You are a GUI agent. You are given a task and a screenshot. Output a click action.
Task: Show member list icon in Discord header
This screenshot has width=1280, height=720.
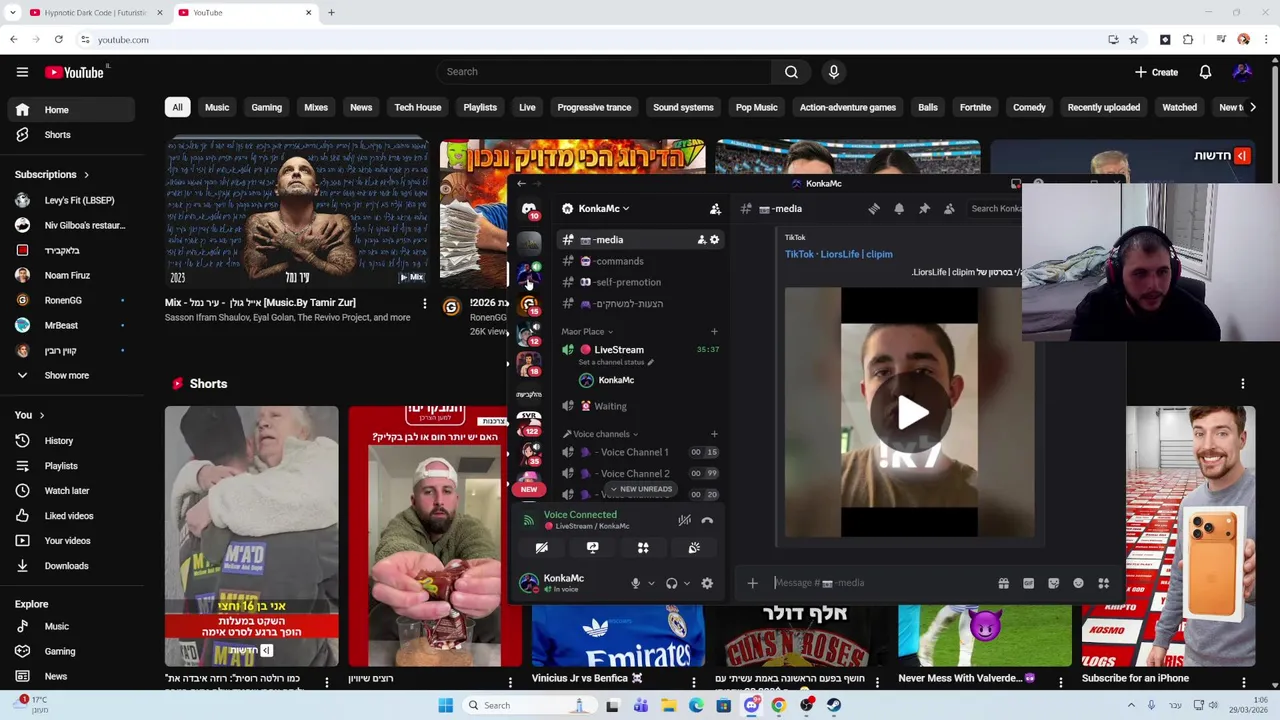point(949,209)
